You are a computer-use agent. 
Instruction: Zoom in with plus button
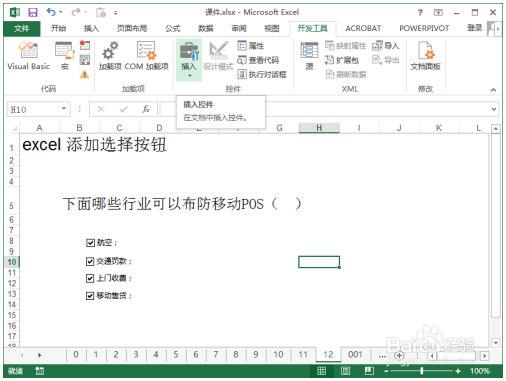458,371
